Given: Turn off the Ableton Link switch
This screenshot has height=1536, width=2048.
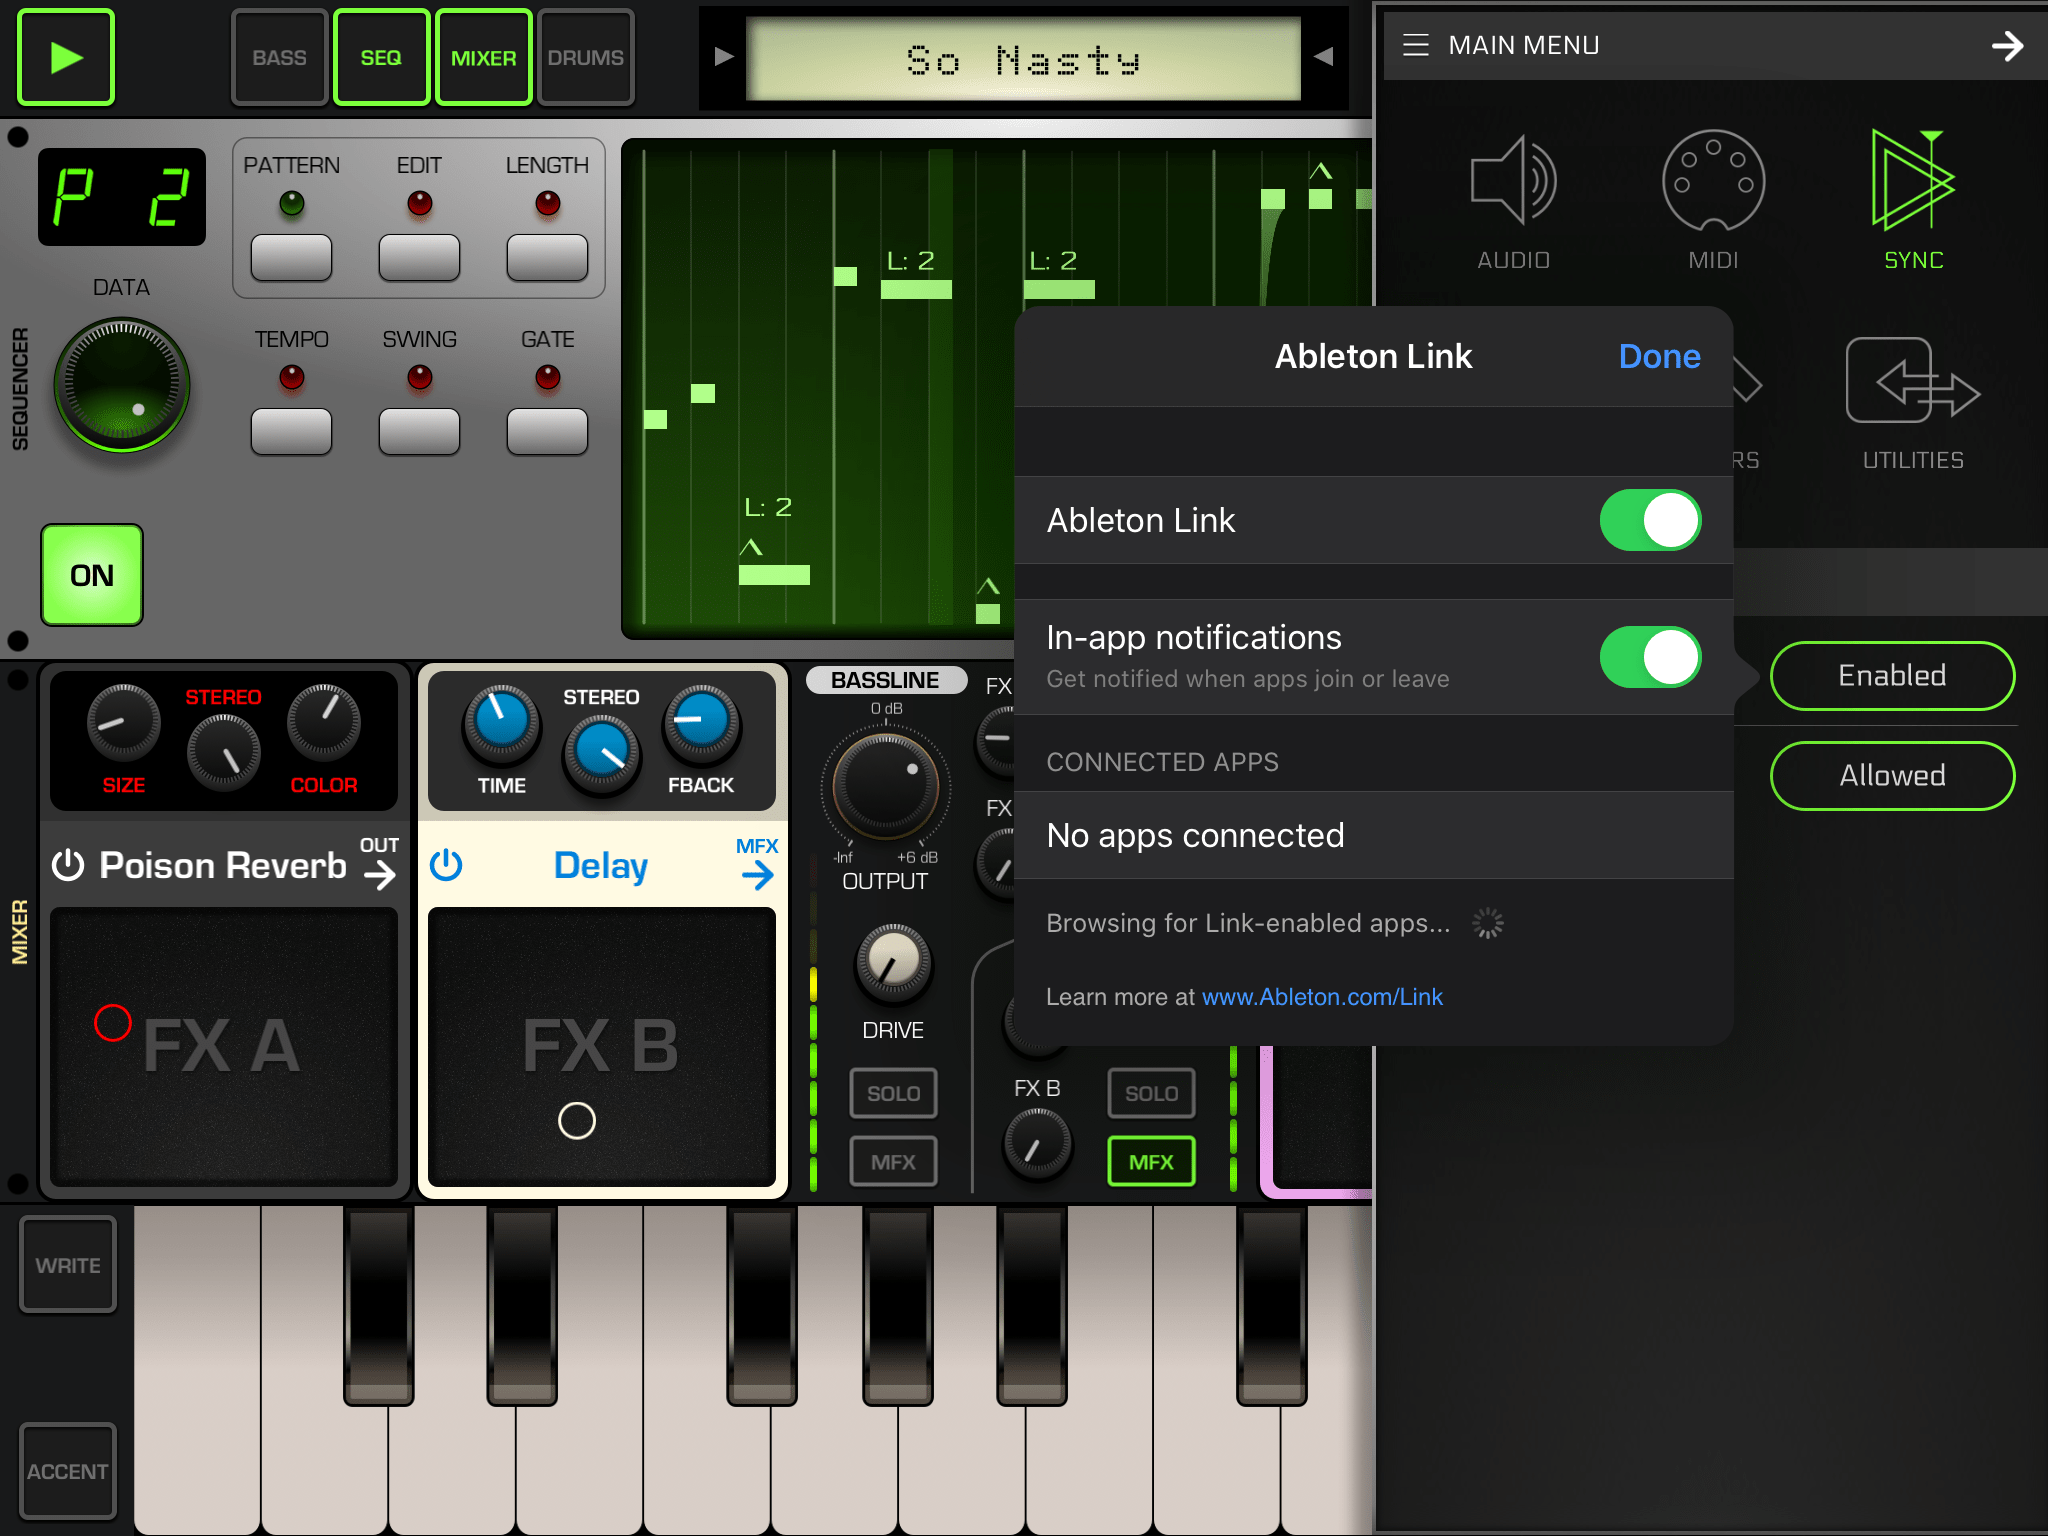Looking at the screenshot, I should (x=1649, y=520).
